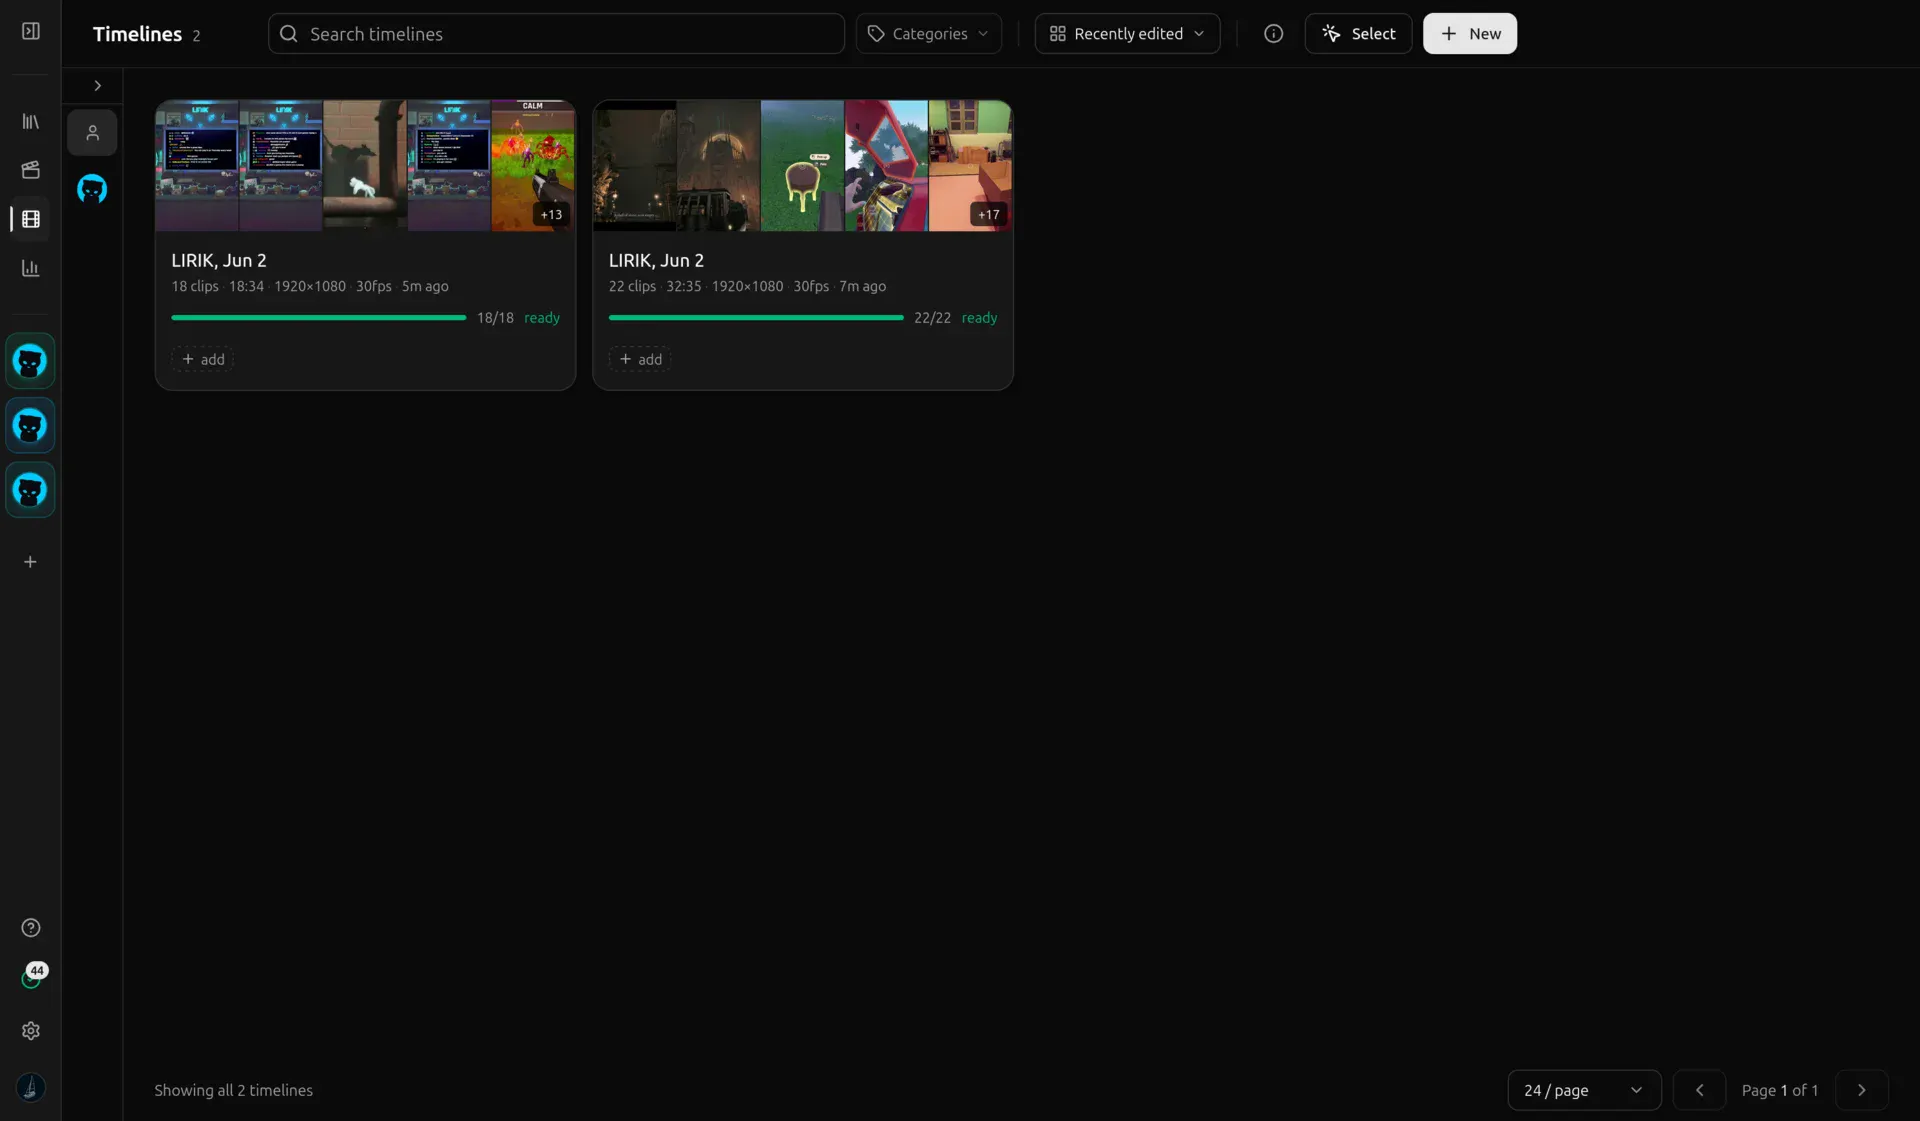This screenshot has width=1920, height=1121.
Task: Select the second cat avatar in the left rail
Action: pyautogui.click(x=30, y=426)
